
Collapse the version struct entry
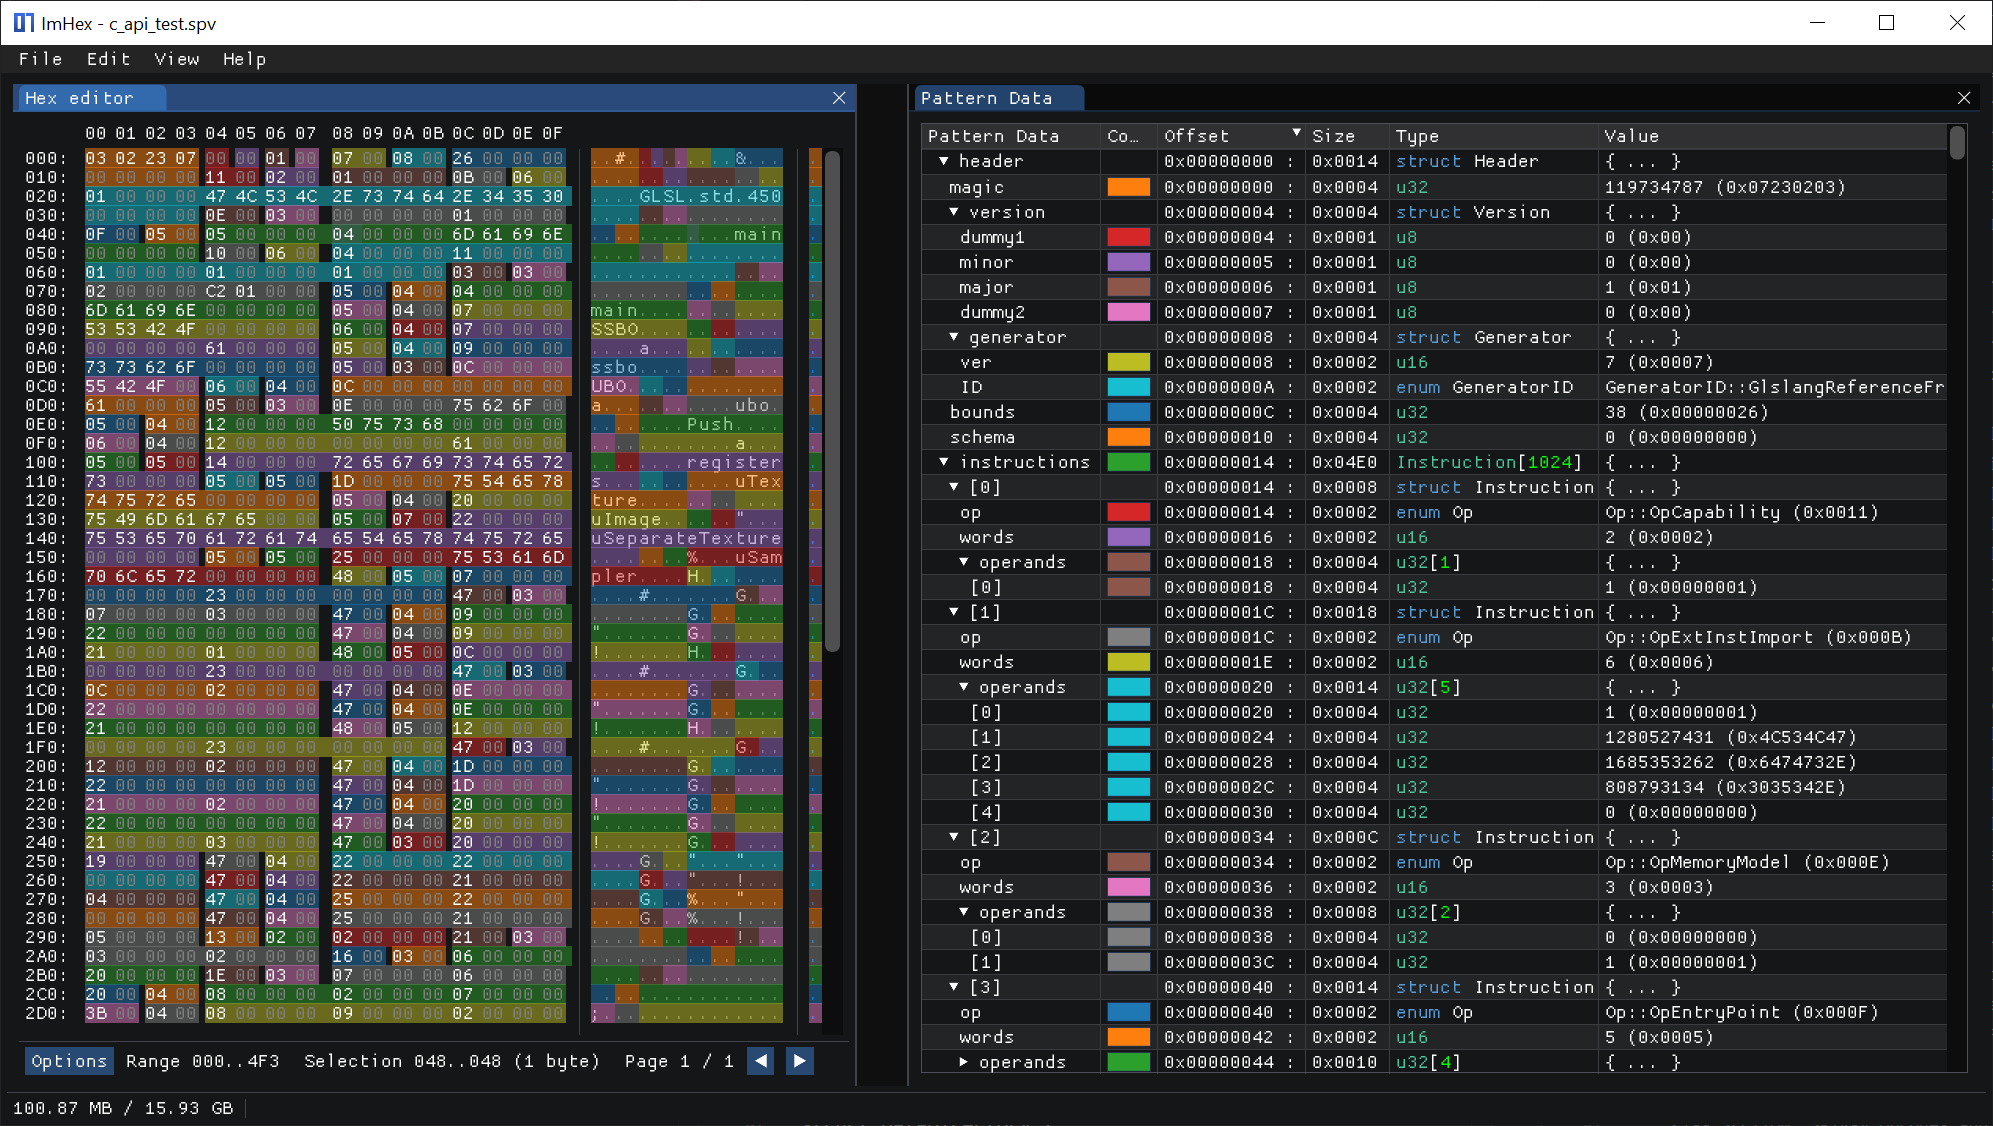click(x=955, y=212)
